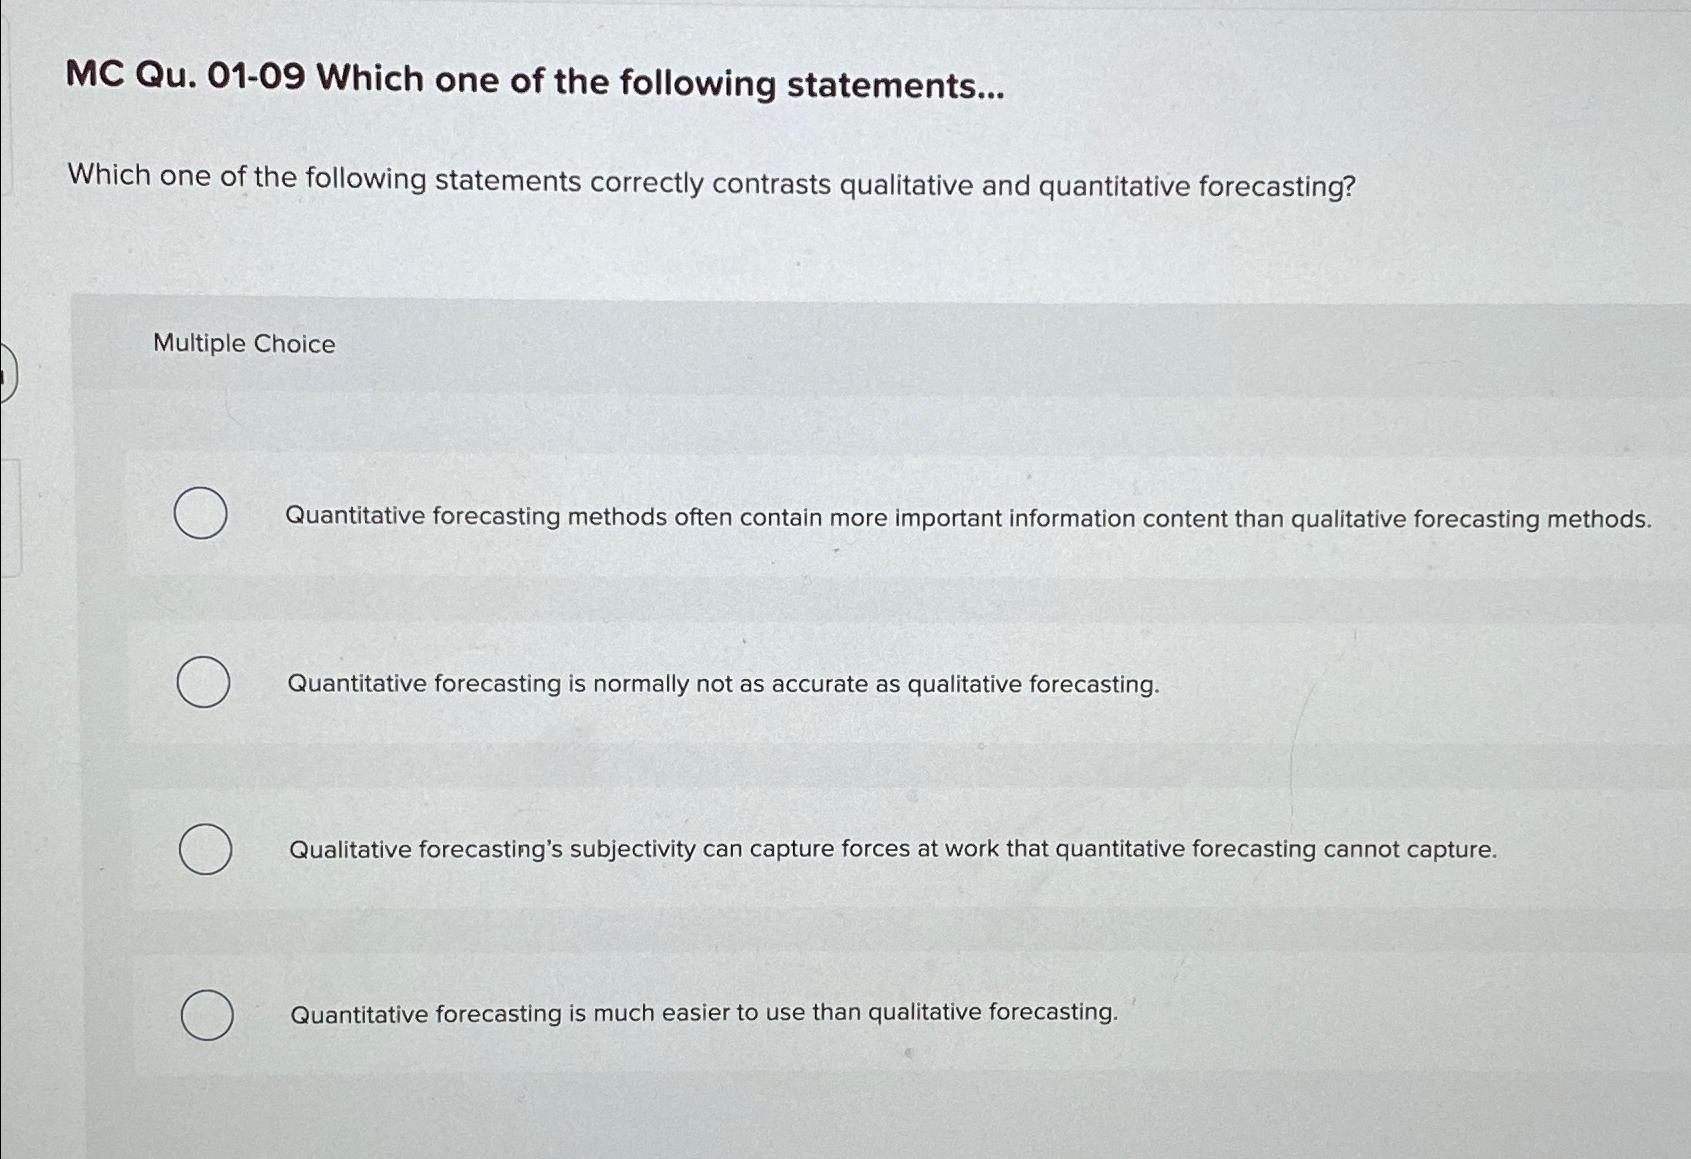
Task: Click the partially visible circular control on left edge
Action: (x=5, y=370)
